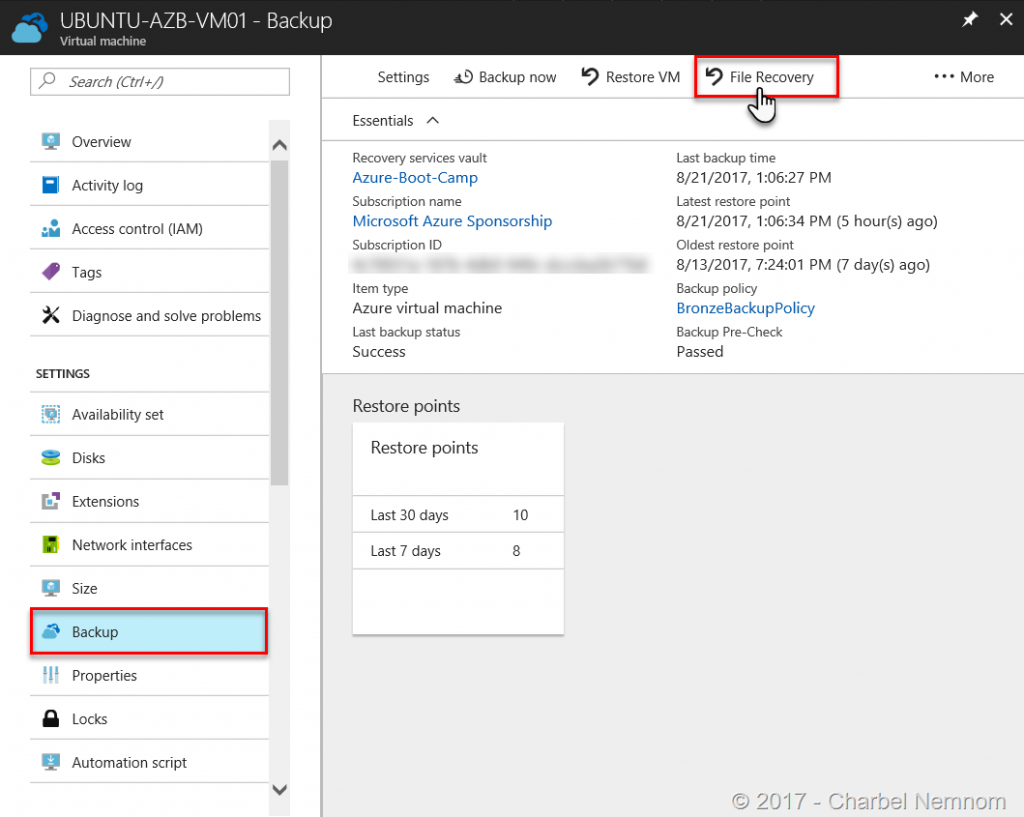
Task: Close the Backup blade
Action: tap(1006, 20)
